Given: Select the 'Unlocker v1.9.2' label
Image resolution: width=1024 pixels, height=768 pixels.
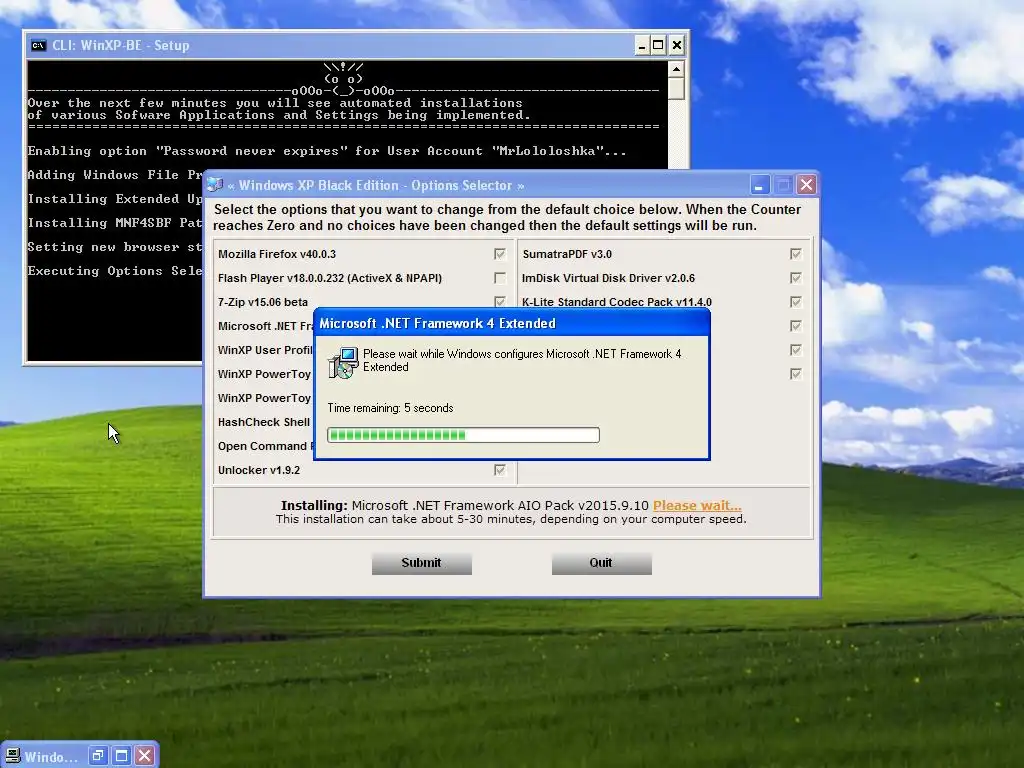Looking at the screenshot, I should 259,470.
